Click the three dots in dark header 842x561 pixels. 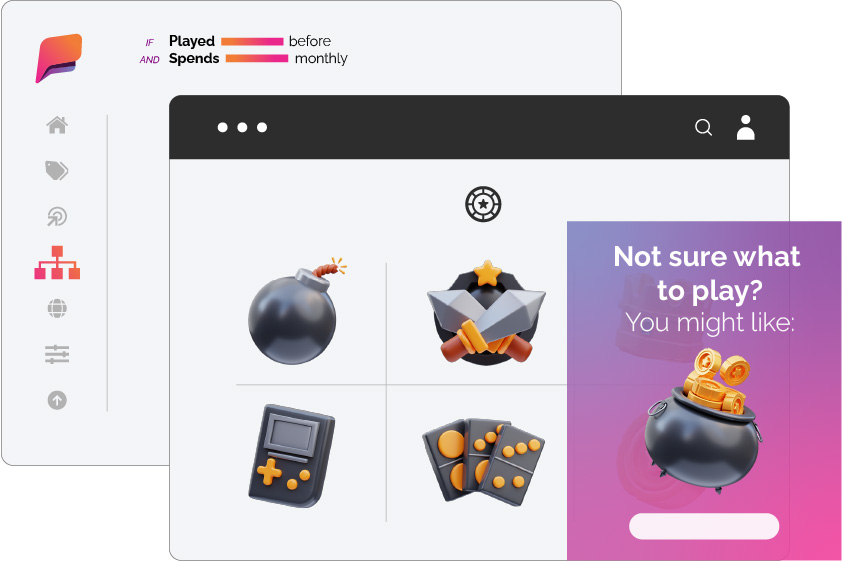click(x=242, y=127)
